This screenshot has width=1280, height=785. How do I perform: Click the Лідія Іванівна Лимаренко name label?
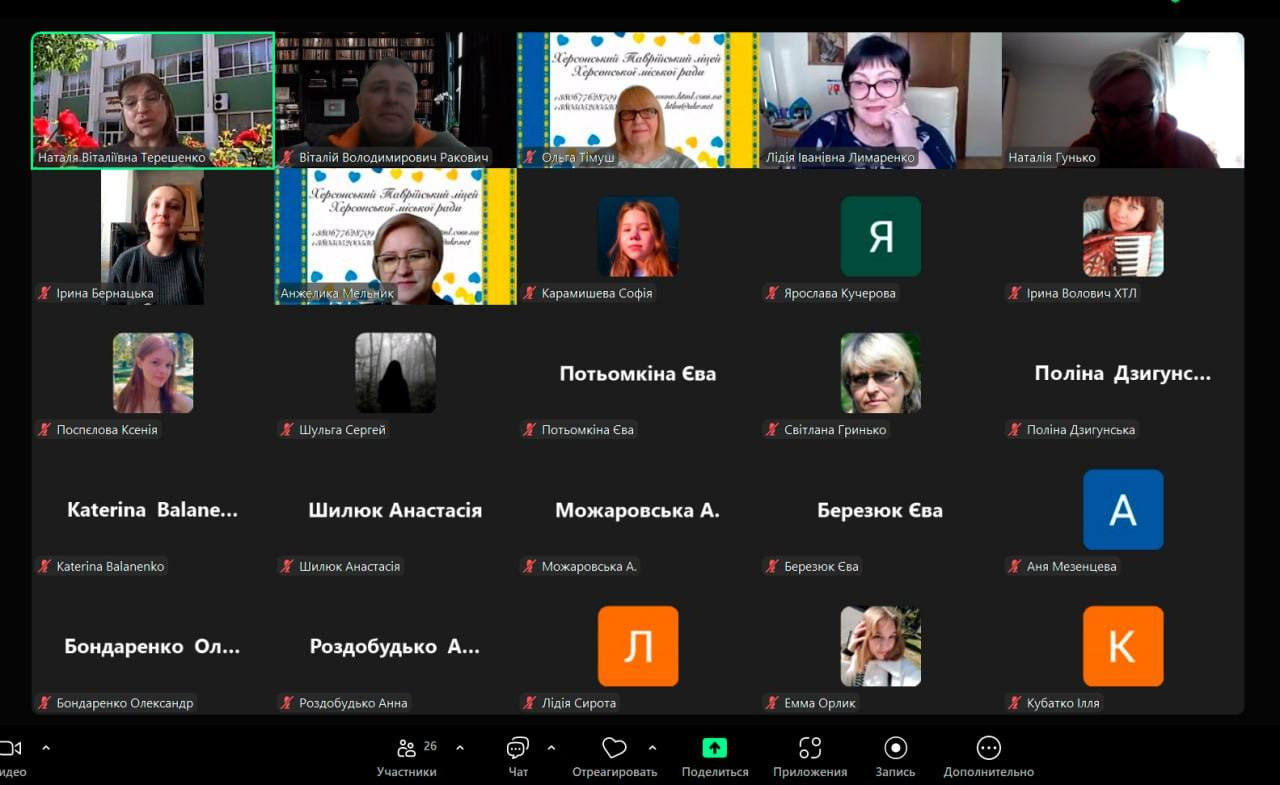click(x=840, y=157)
